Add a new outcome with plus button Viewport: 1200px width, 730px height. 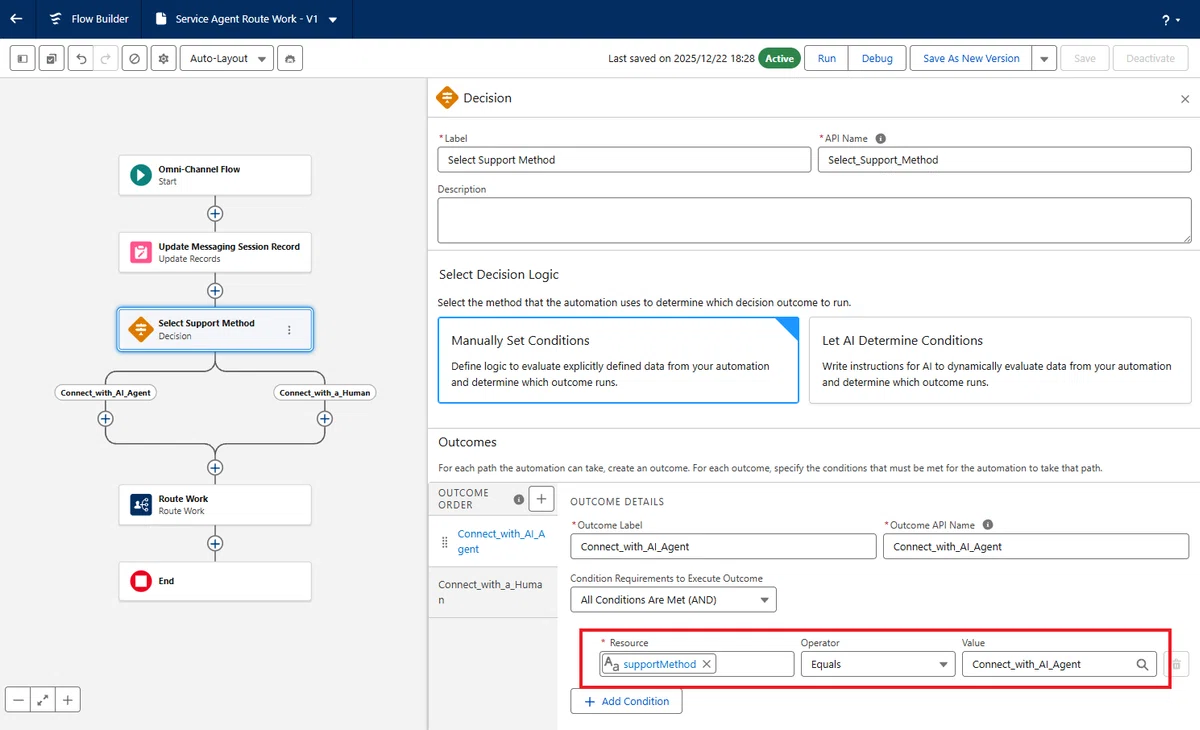pos(541,498)
